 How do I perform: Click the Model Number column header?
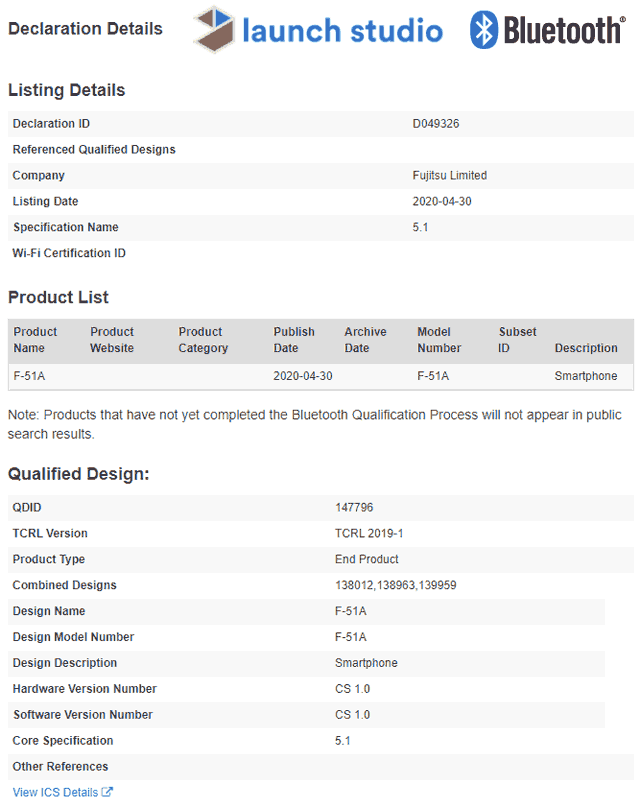coord(439,340)
